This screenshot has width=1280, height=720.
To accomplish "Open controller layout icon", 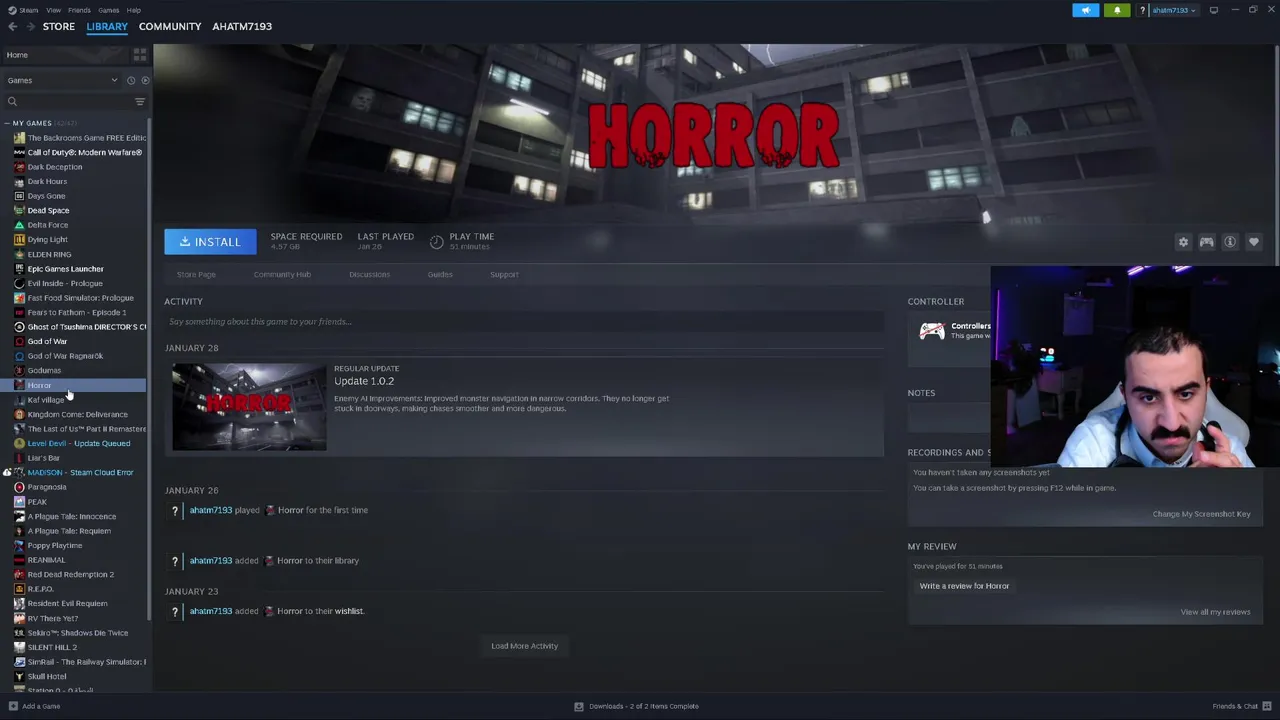I will [1207, 242].
